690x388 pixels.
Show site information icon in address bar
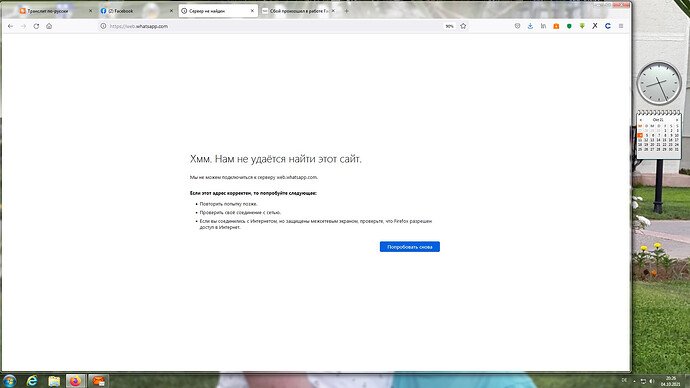tap(103, 26)
